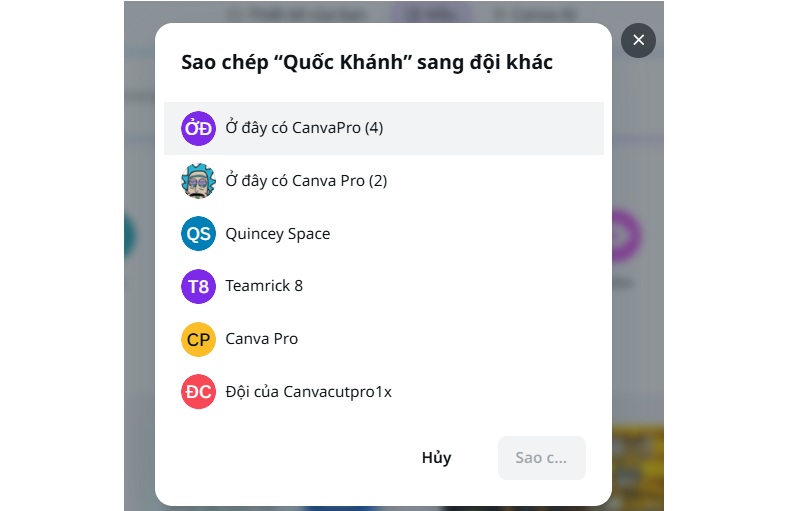Close the copy-to-team dialog with the X

click(x=638, y=41)
